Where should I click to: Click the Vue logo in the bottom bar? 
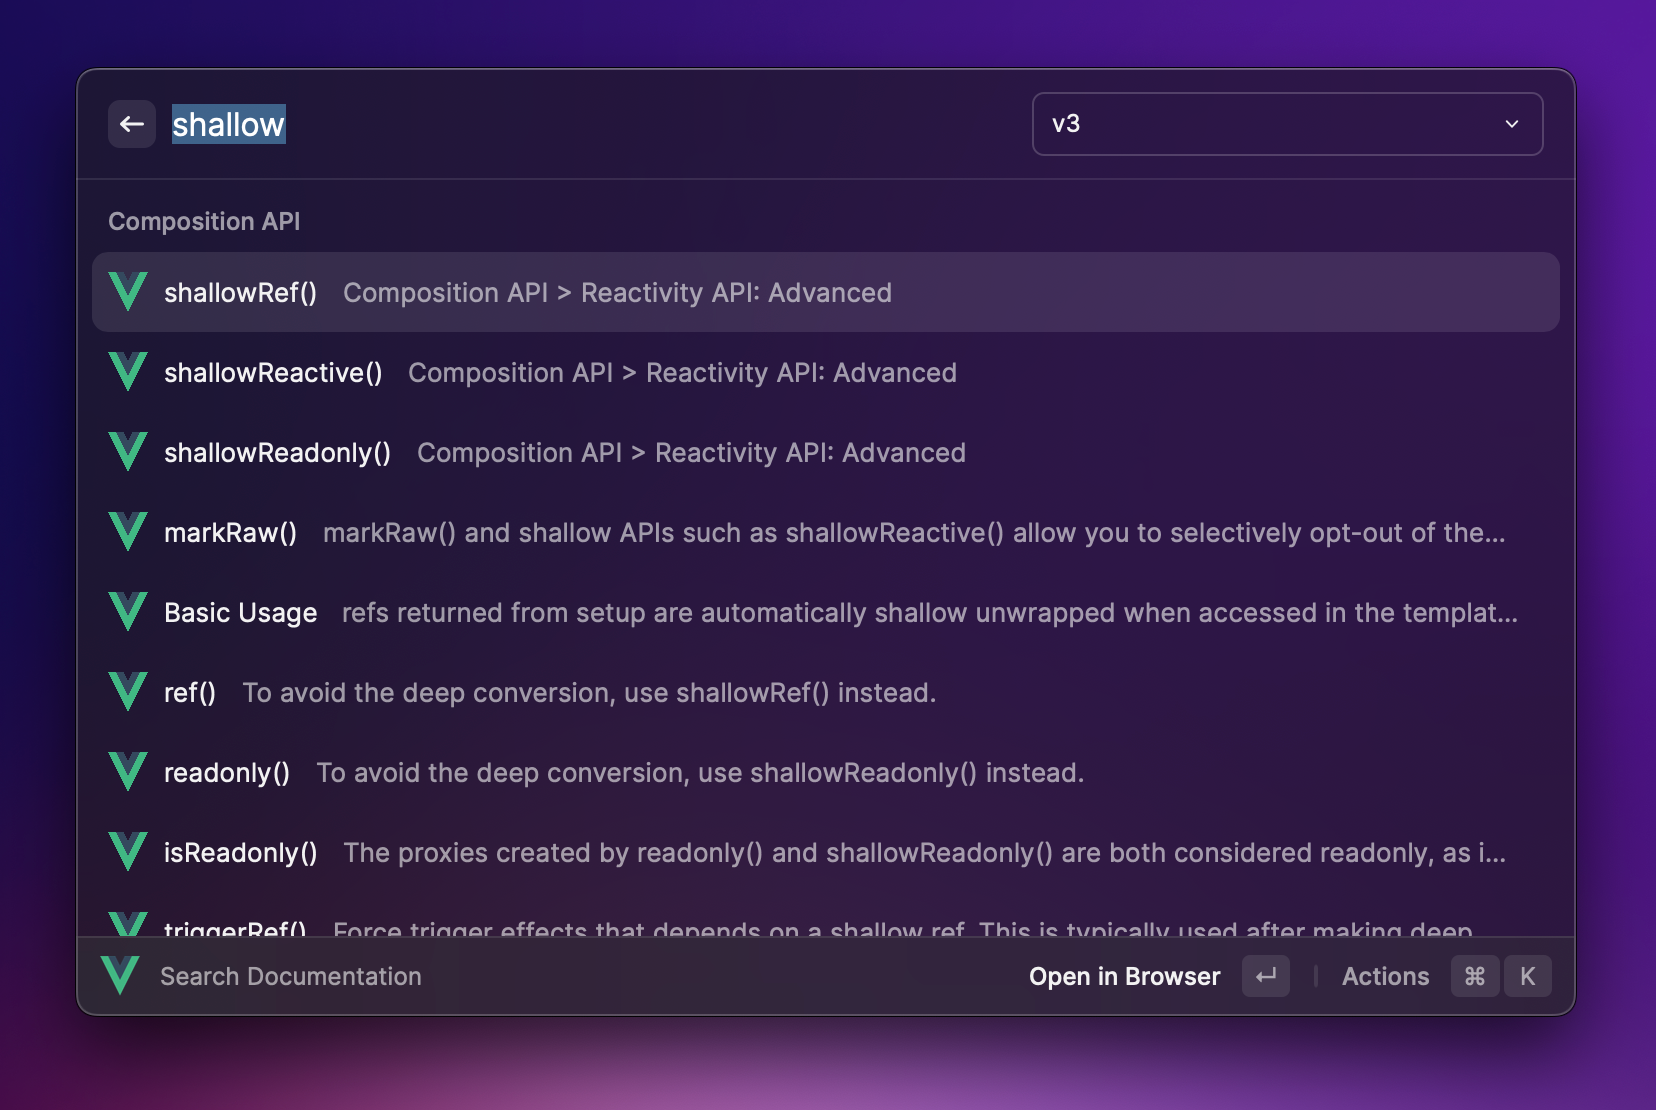(120, 975)
